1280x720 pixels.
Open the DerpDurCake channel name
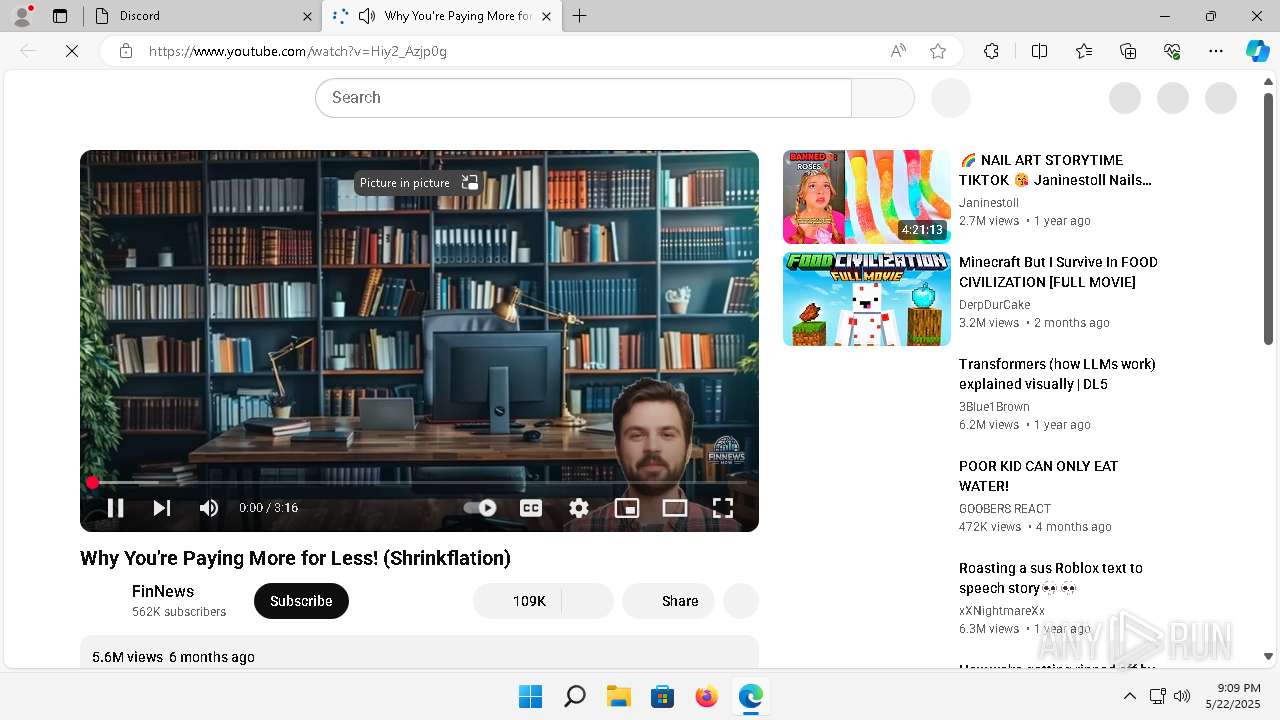click(994, 305)
